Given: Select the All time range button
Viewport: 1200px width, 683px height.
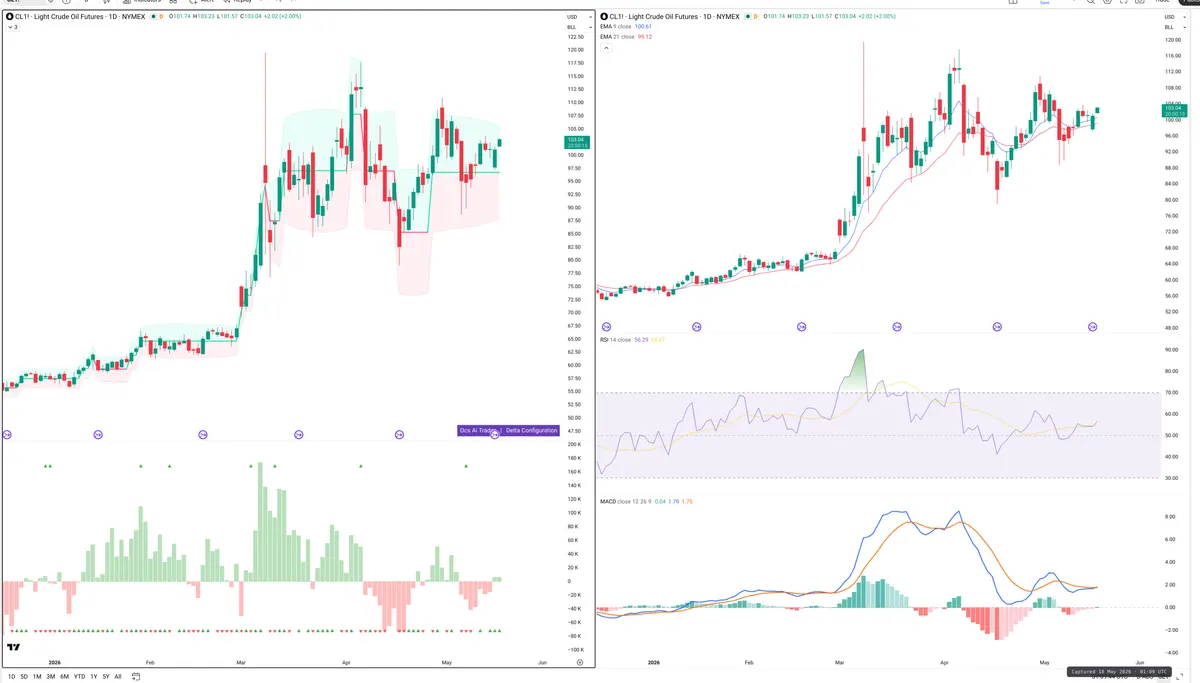Looking at the screenshot, I should [118, 676].
